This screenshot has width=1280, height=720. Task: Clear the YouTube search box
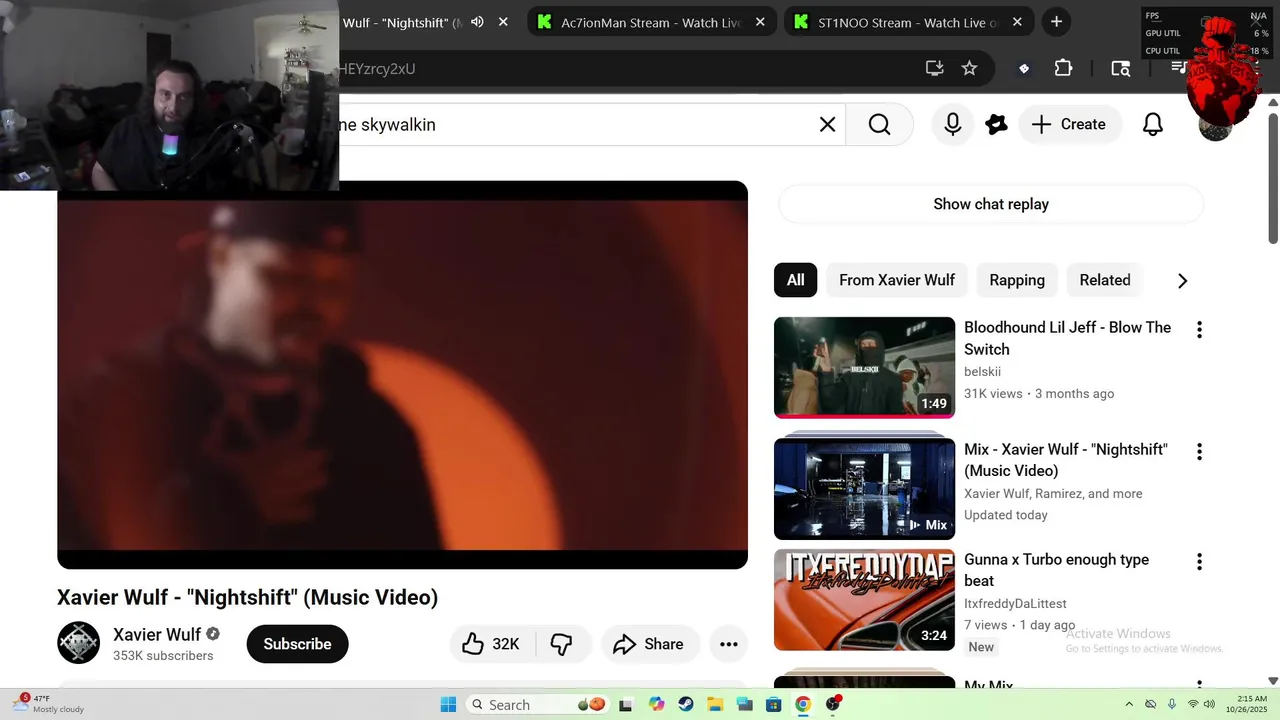(x=827, y=124)
